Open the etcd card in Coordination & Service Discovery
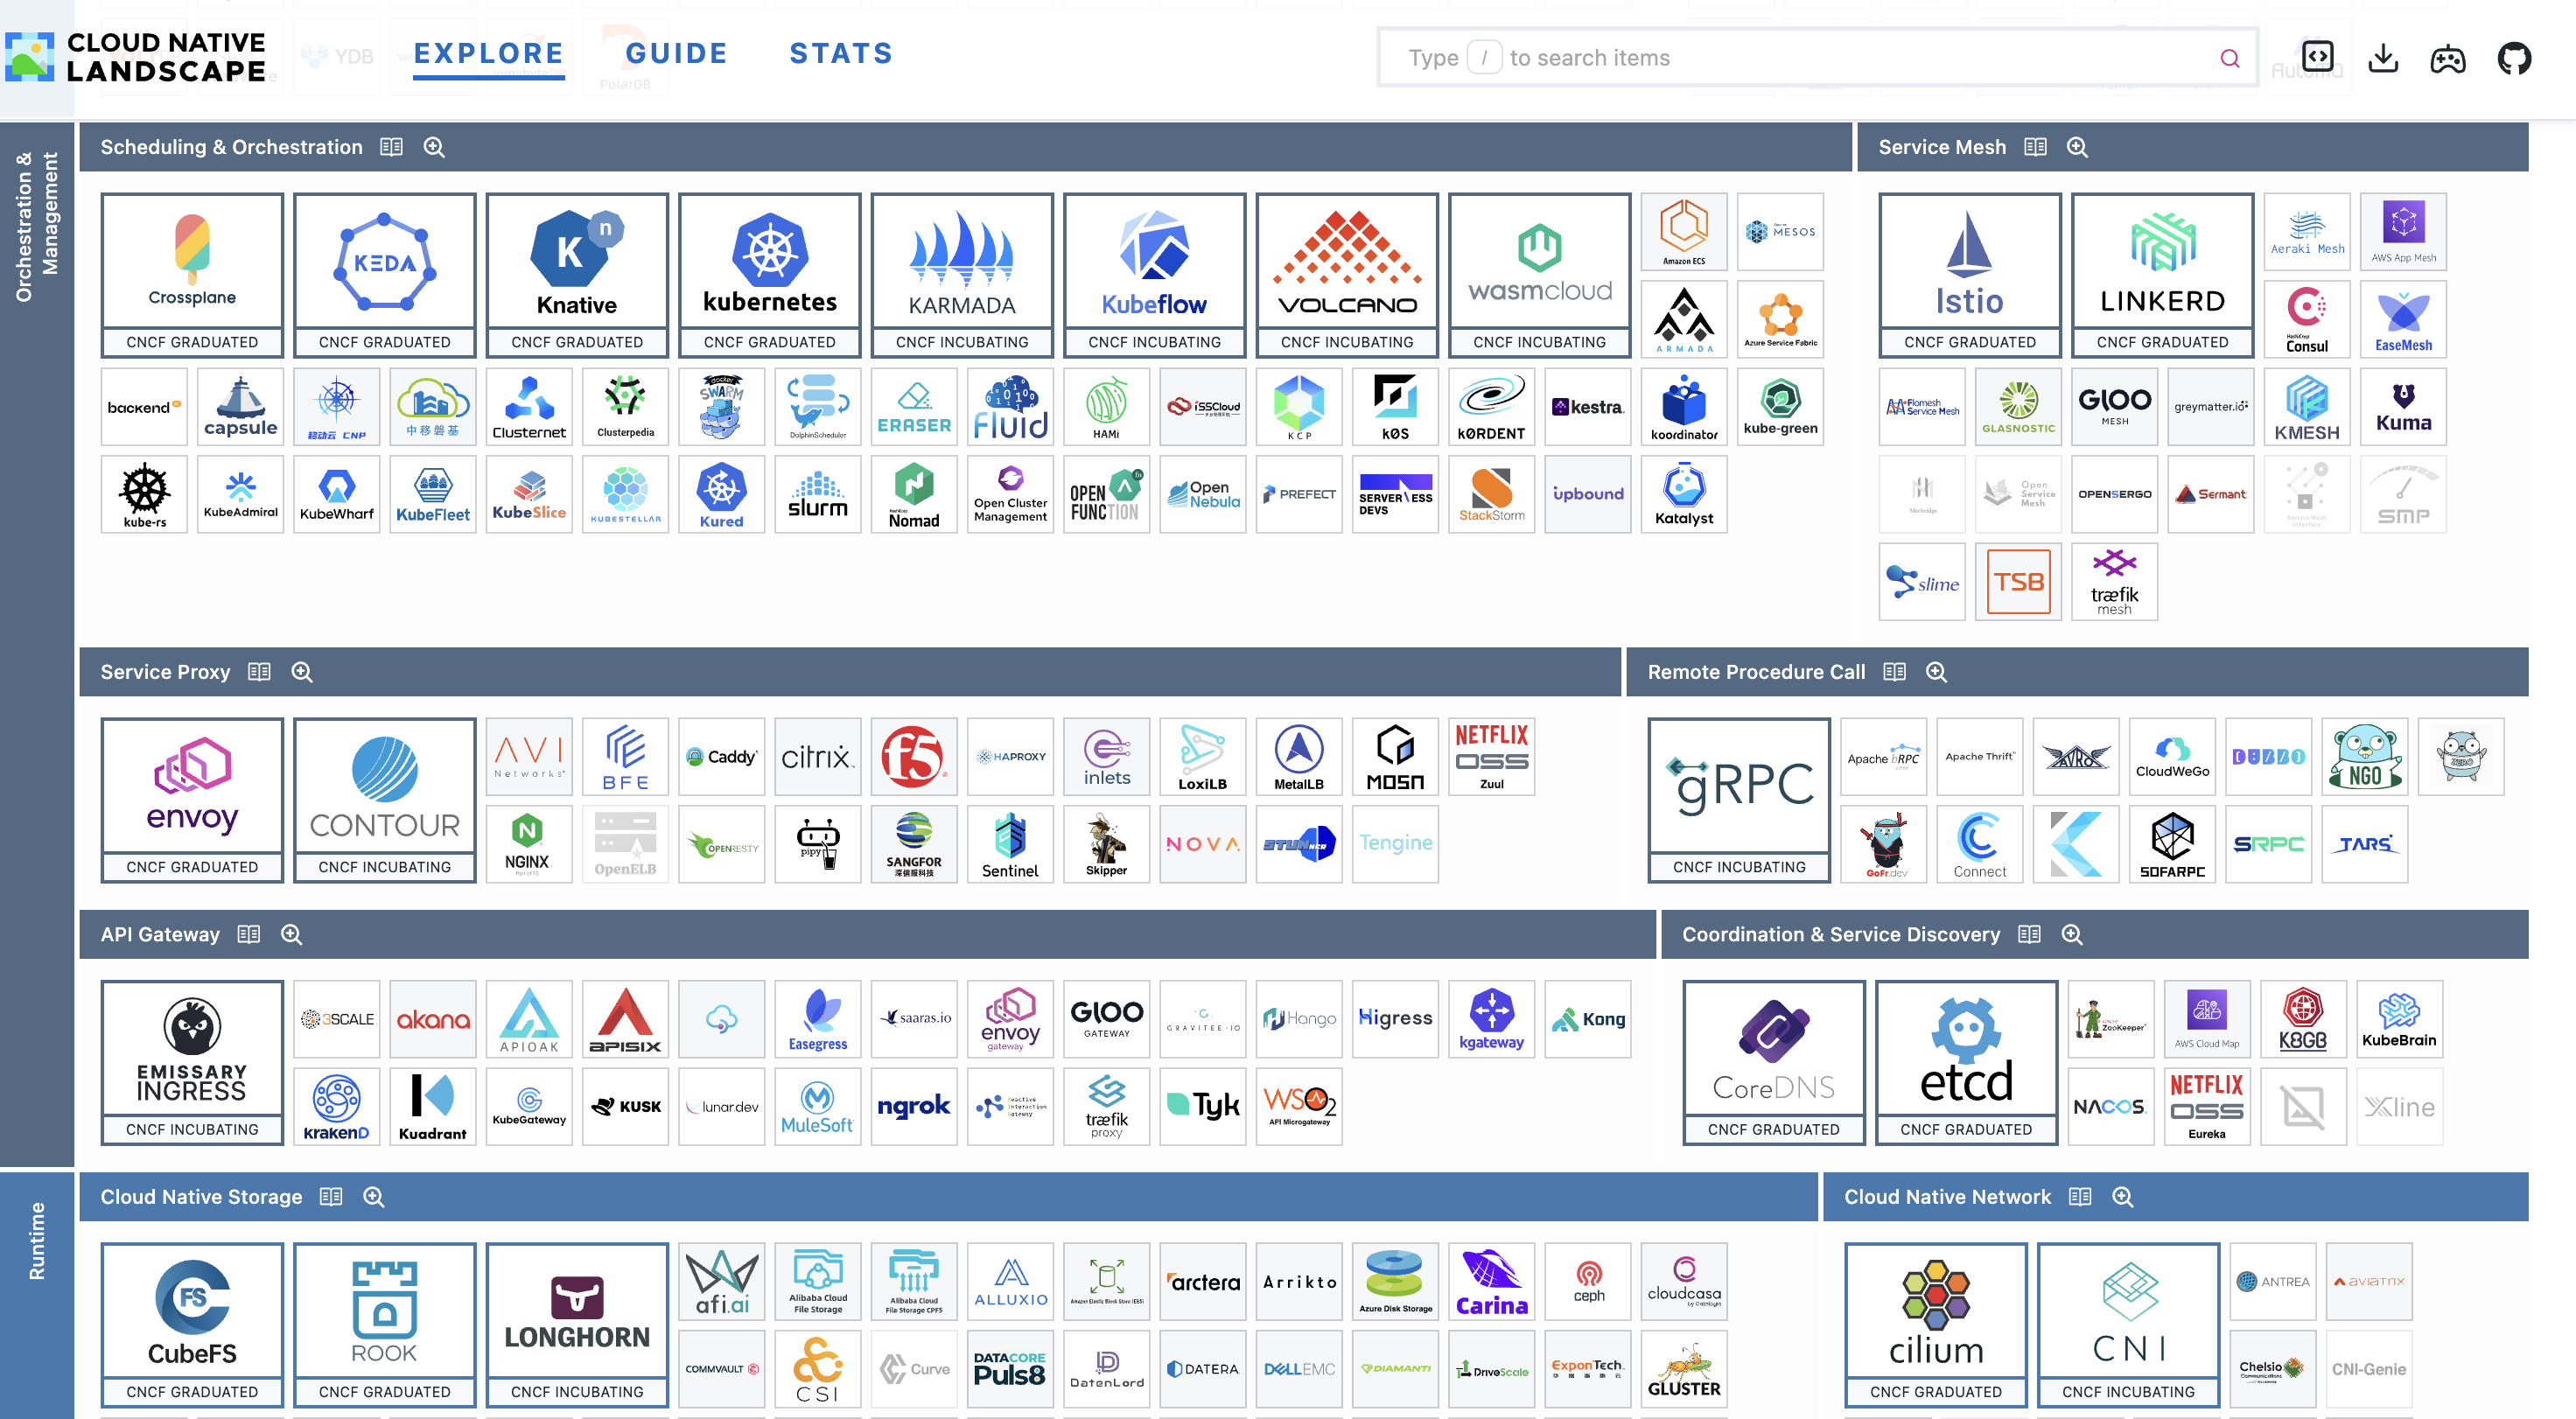The width and height of the screenshot is (2576, 1419). pyautogui.click(x=1965, y=1055)
